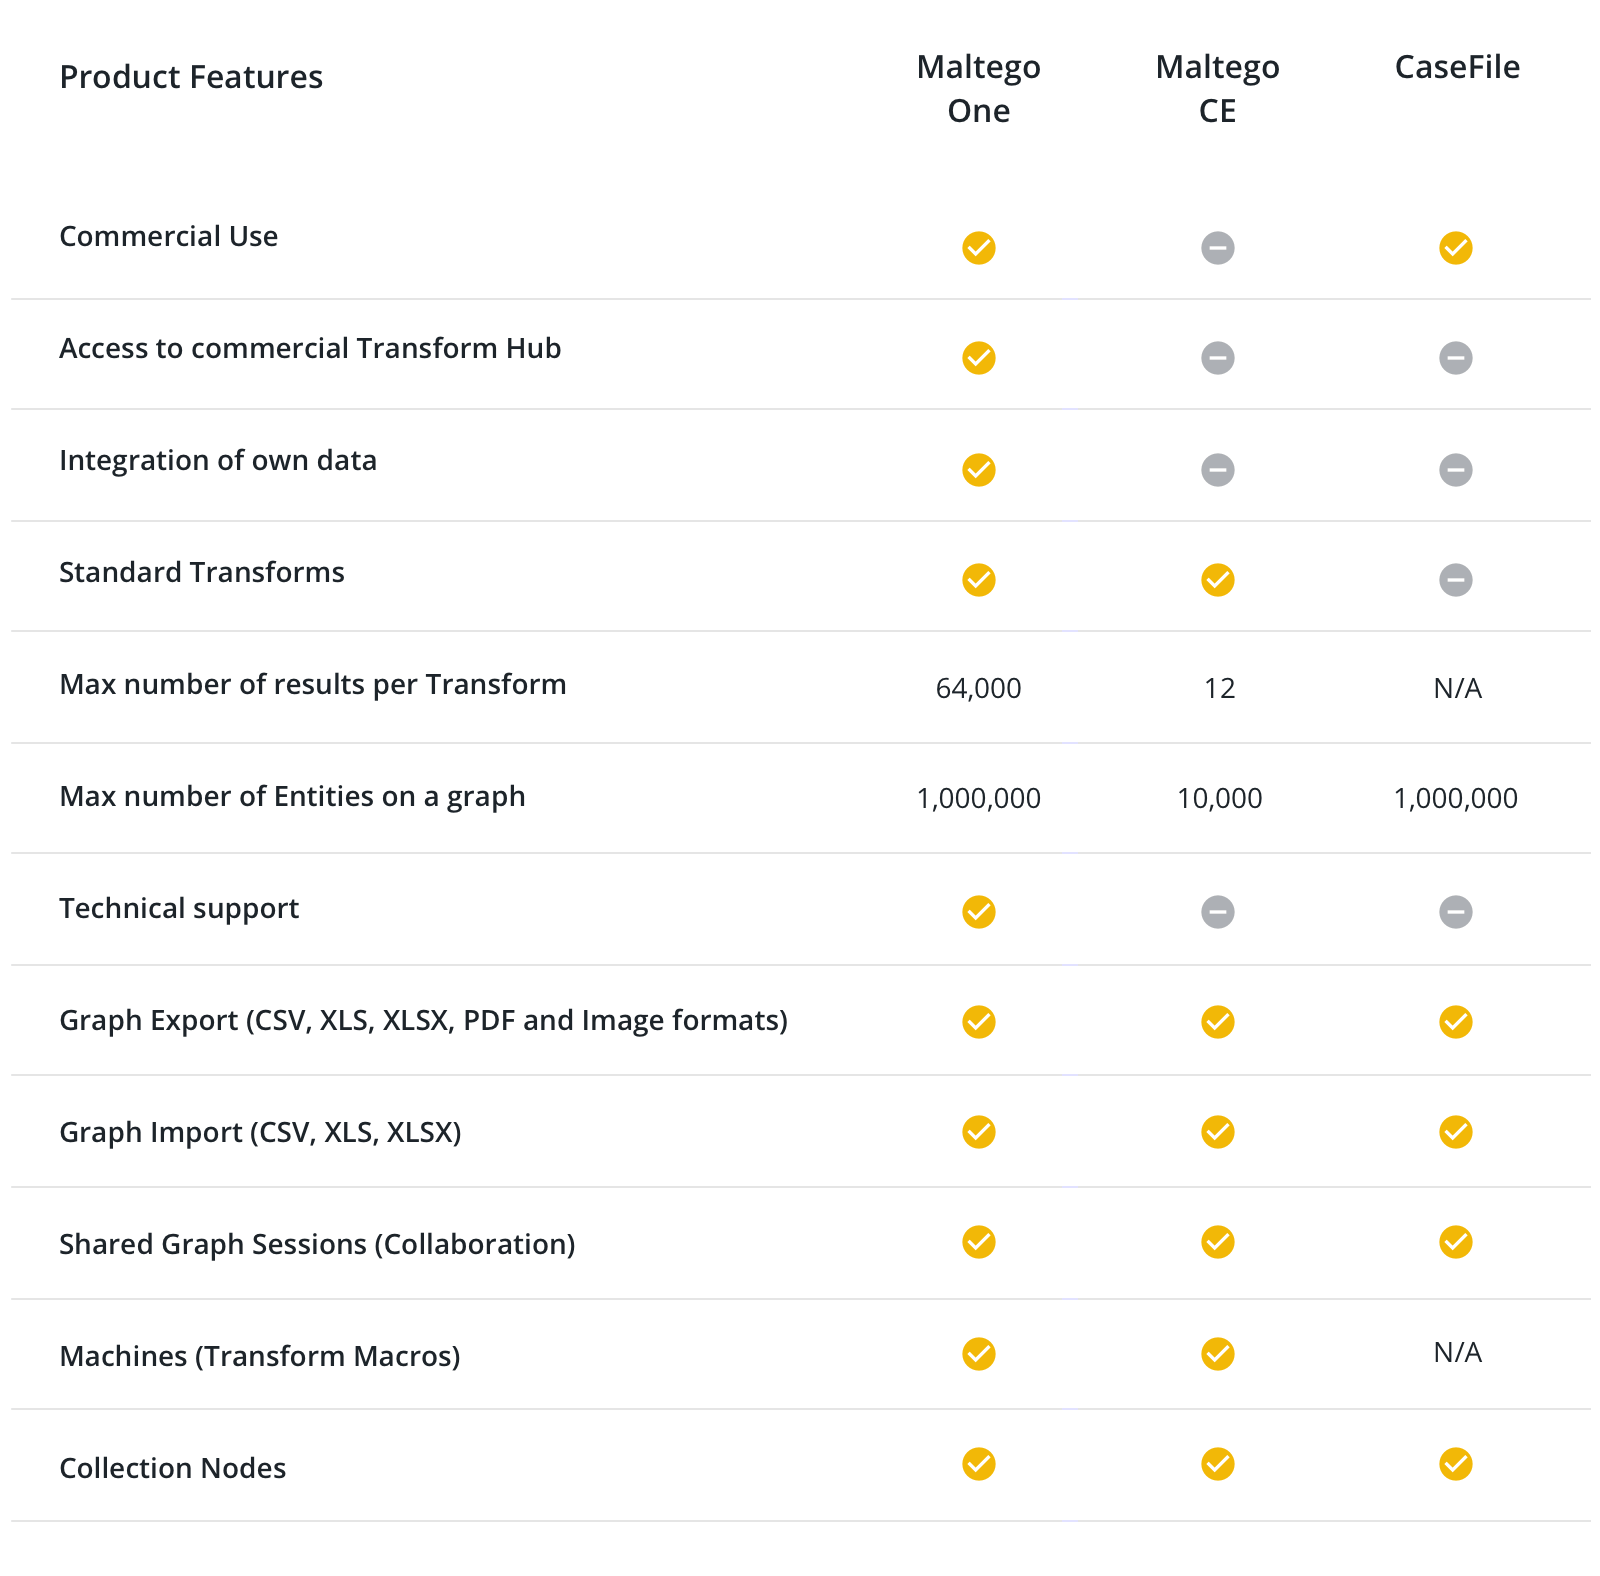
Task: Select the CaseFile column header
Action: [x=1457, y=67]
